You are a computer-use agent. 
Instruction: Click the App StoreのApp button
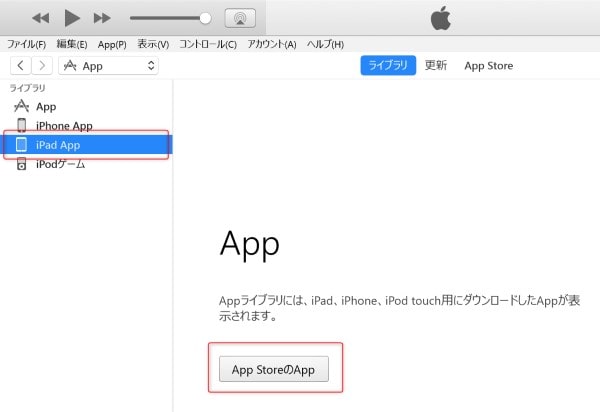(274, 369)
